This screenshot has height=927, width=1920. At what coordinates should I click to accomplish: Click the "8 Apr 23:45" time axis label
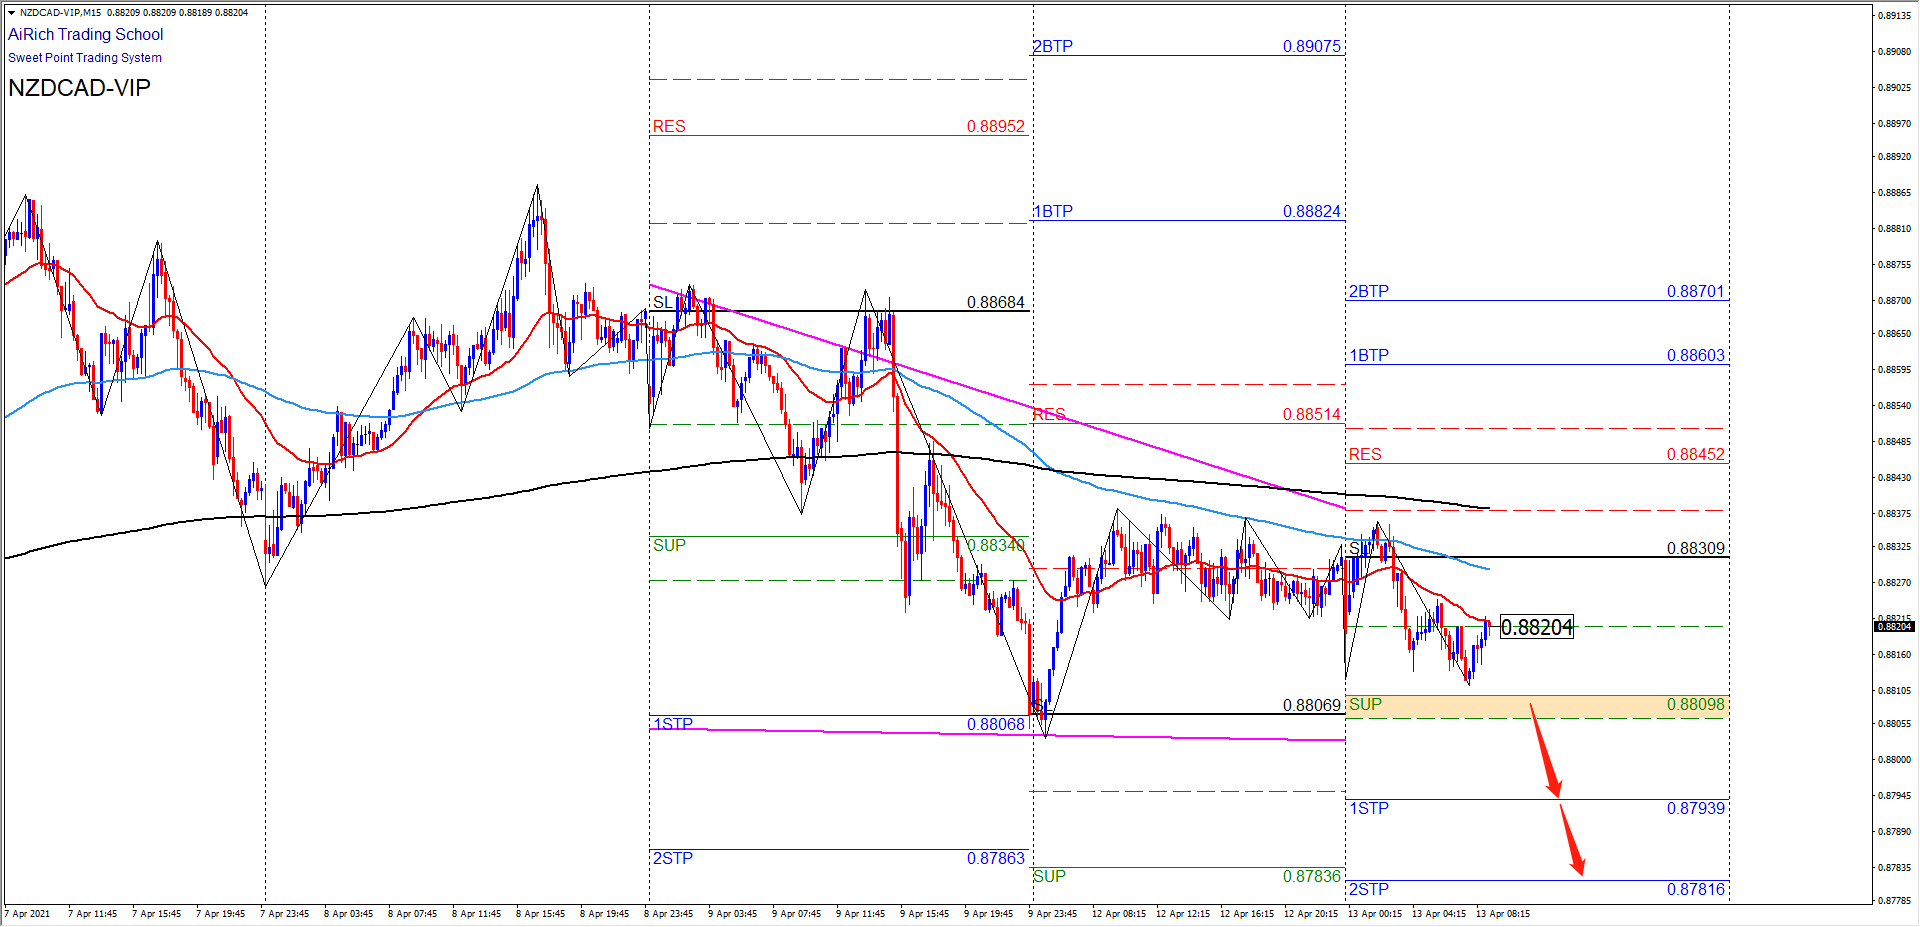tap(669, 913)
